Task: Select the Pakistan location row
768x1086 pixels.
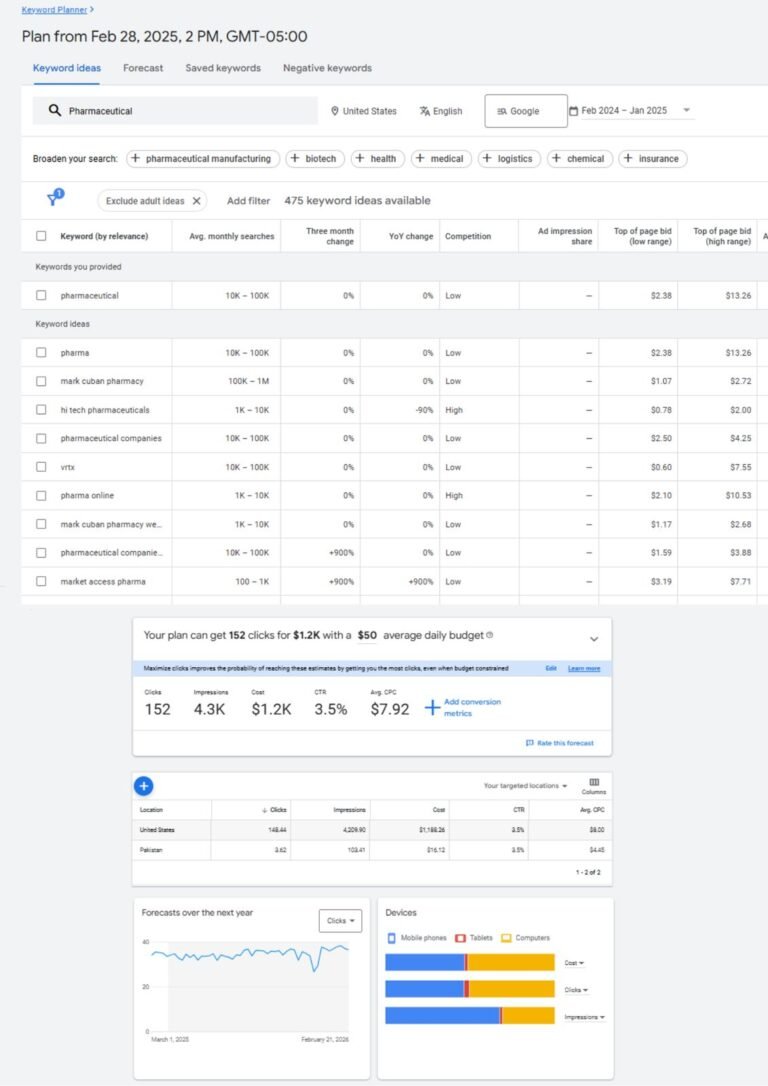Action: pos(372,850)
